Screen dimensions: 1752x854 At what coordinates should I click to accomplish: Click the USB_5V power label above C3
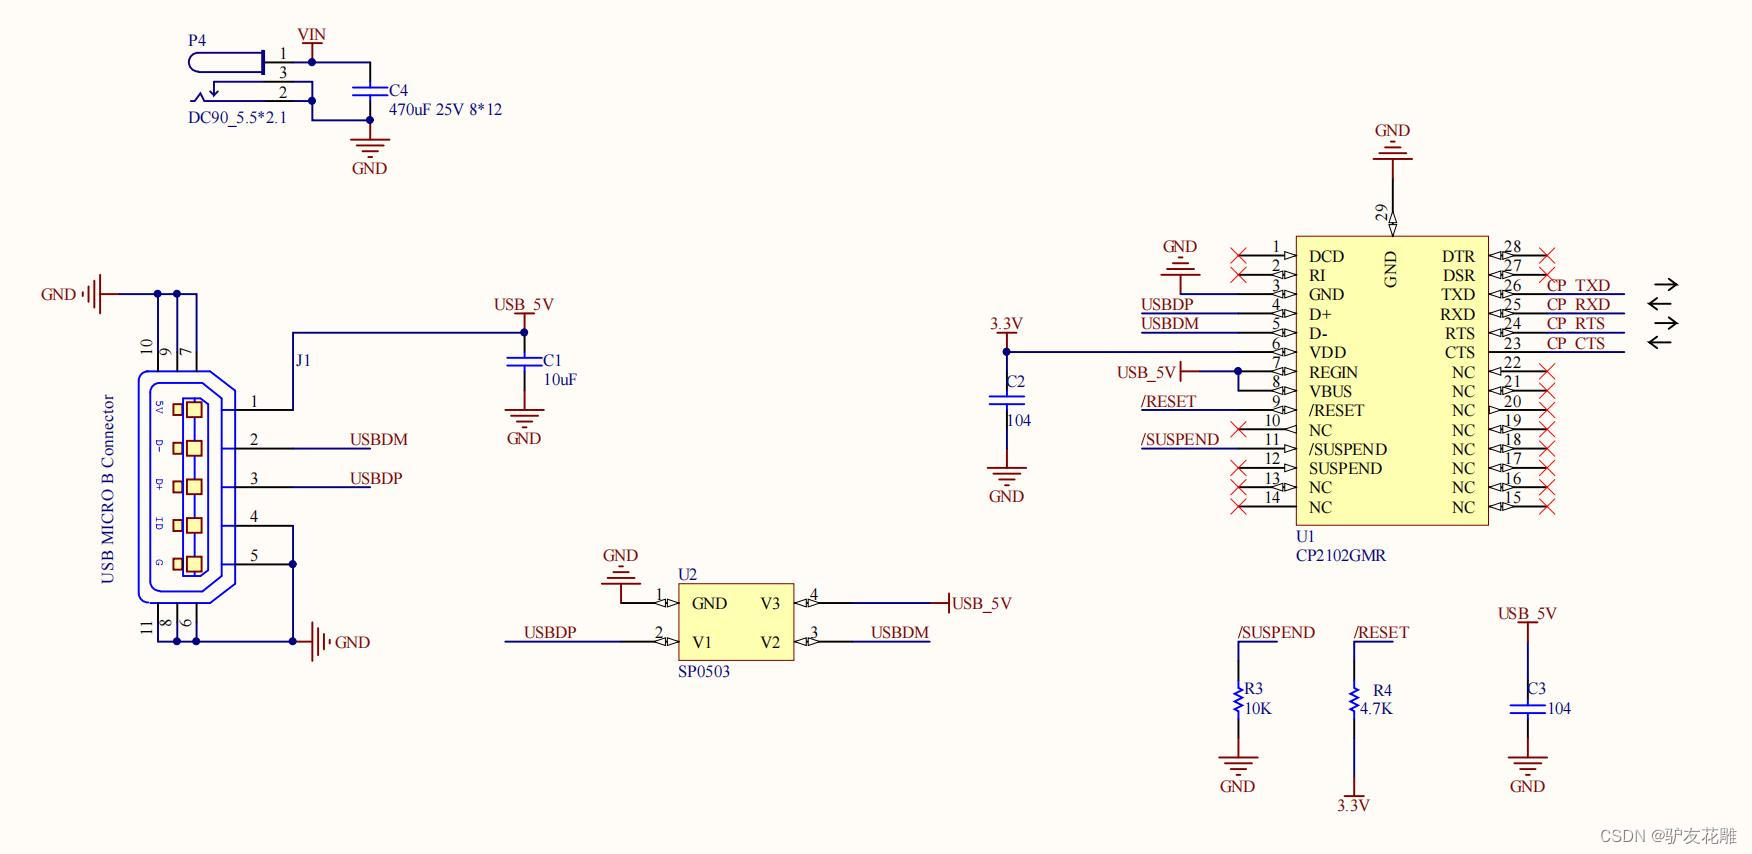click(x=1527, y=613)
